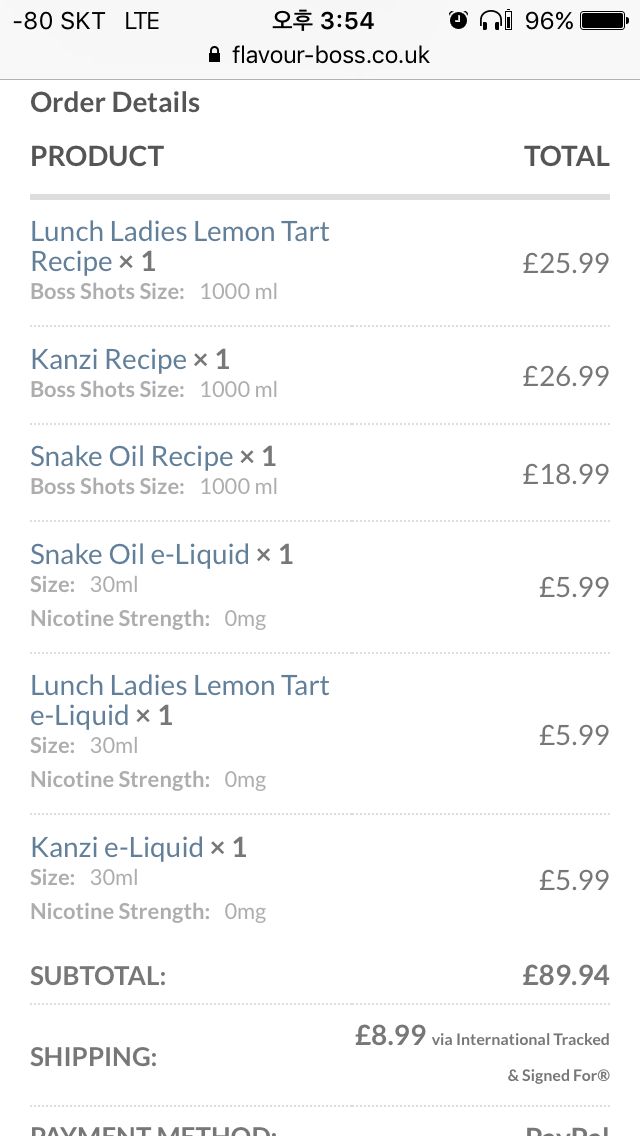Open Lunch Ladies Lemon Tart e-Liquid link
This screenshot has height=1136, width=640.
point(179,700)
